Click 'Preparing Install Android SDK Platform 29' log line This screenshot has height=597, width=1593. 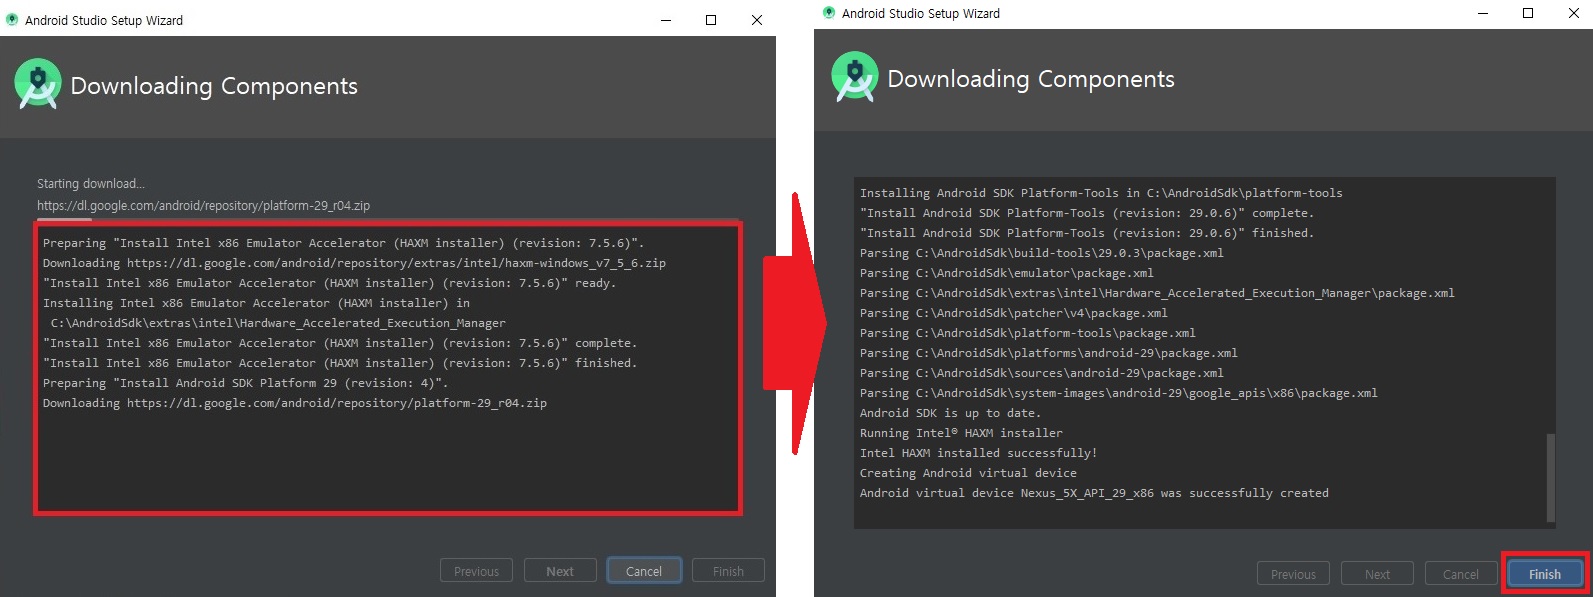(245, 383)
